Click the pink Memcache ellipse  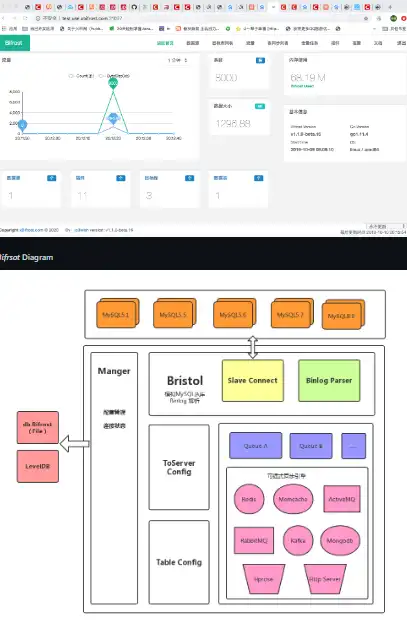[x=293, y=499]
